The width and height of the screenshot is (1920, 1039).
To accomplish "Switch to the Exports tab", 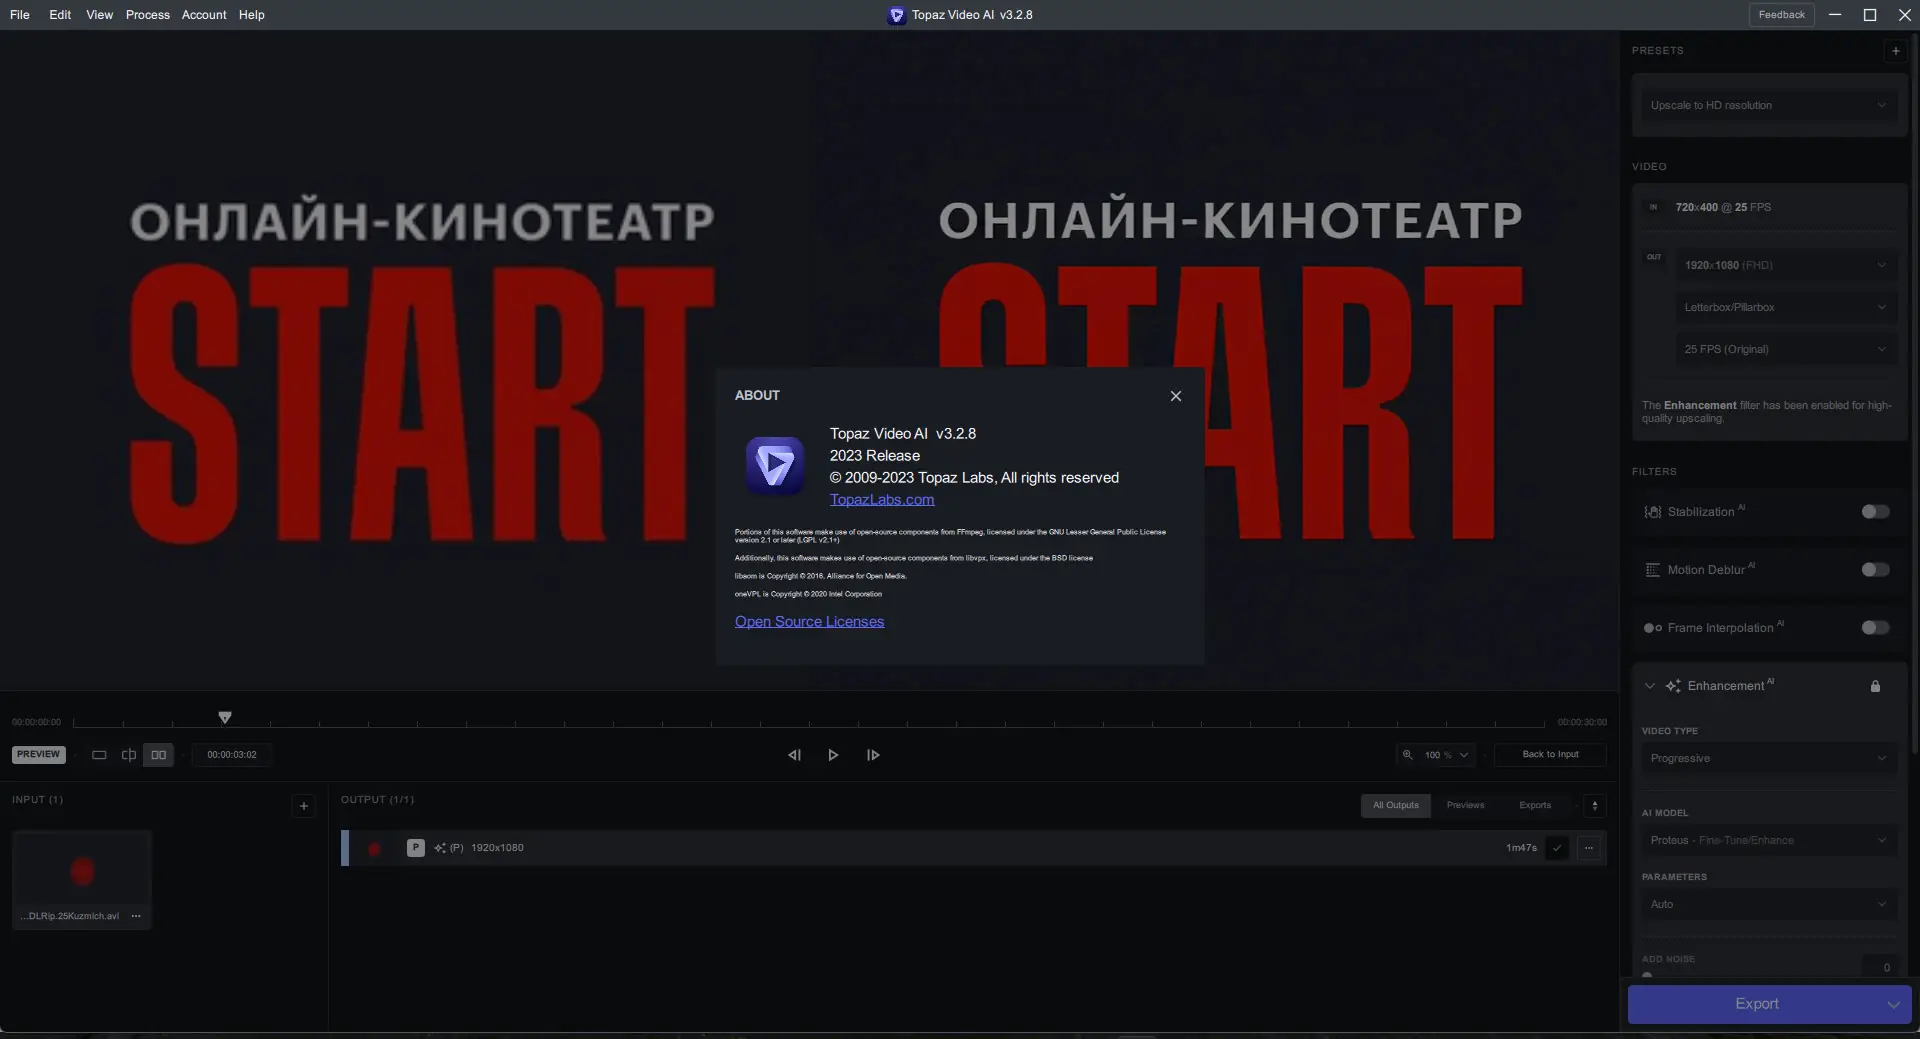I will [1535, 806].
